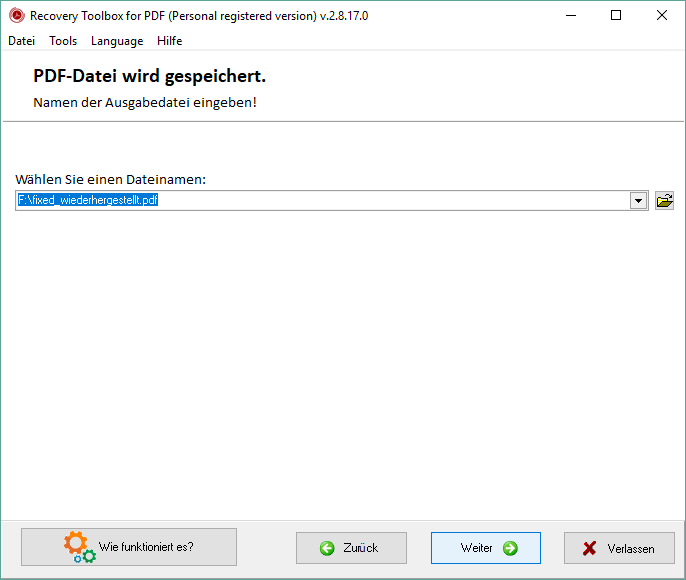686x580 pixels.
Task: Click the open-folder browse icon
Action: 664,201
